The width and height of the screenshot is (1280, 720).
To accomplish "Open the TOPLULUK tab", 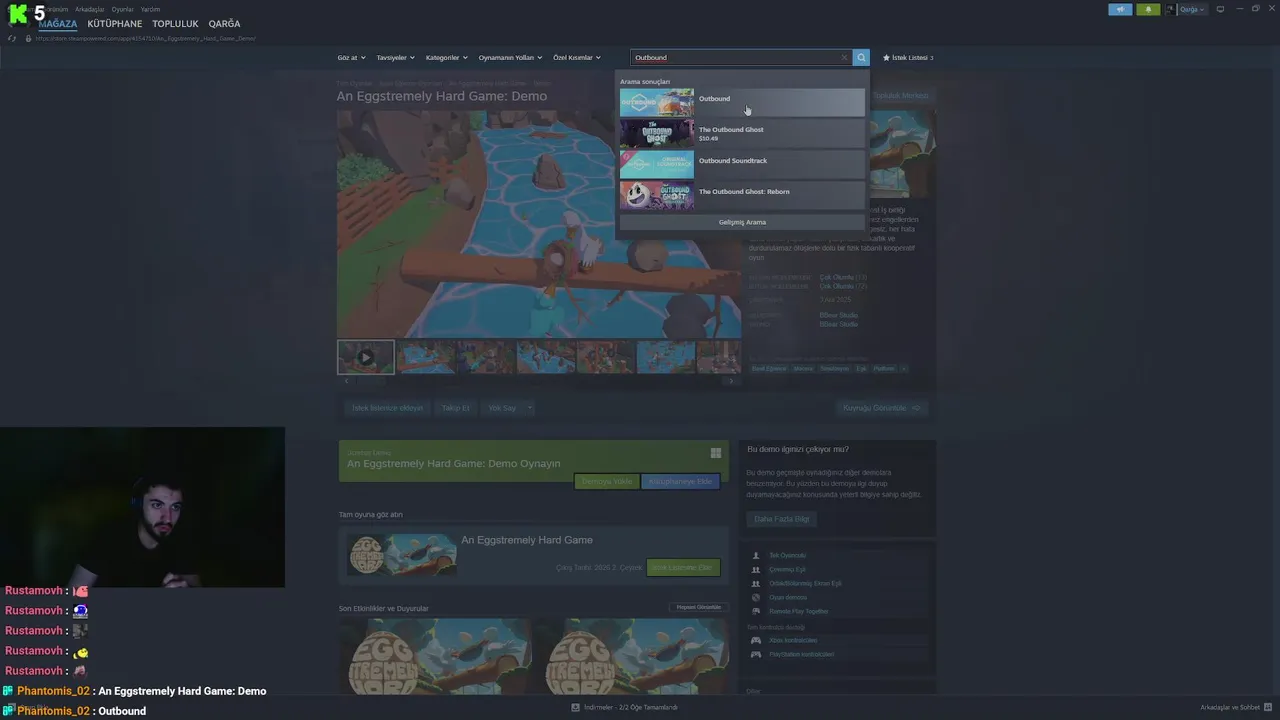I will click(x=175, y=24).
